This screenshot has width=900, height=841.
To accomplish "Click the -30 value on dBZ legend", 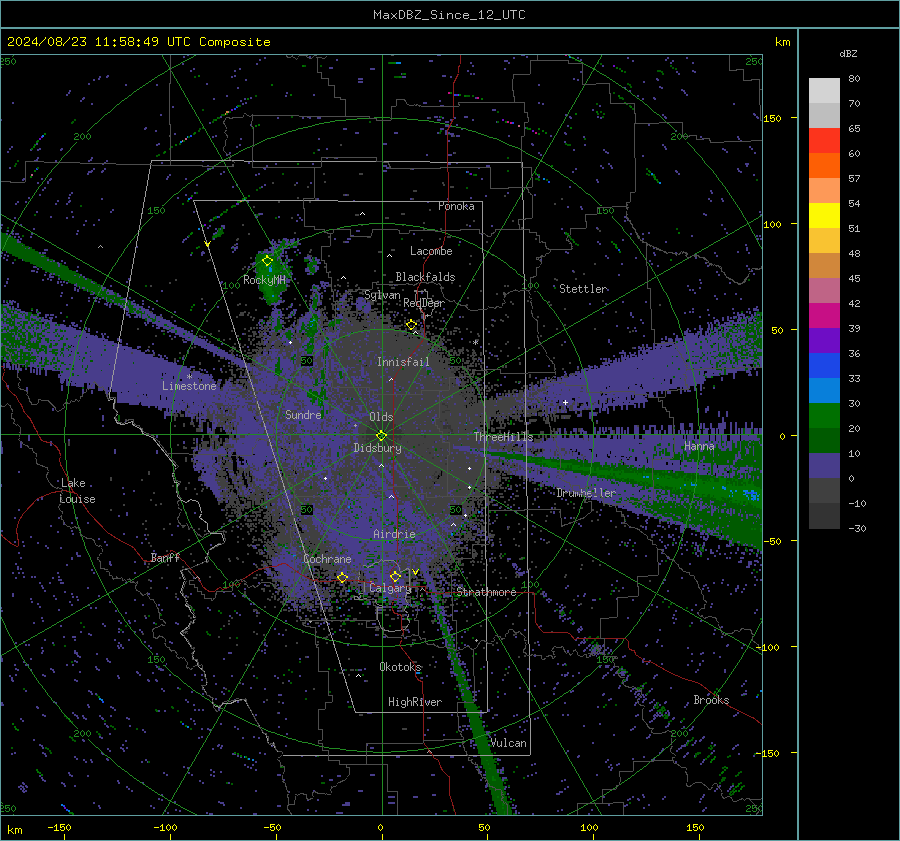I will click(857, 528).
